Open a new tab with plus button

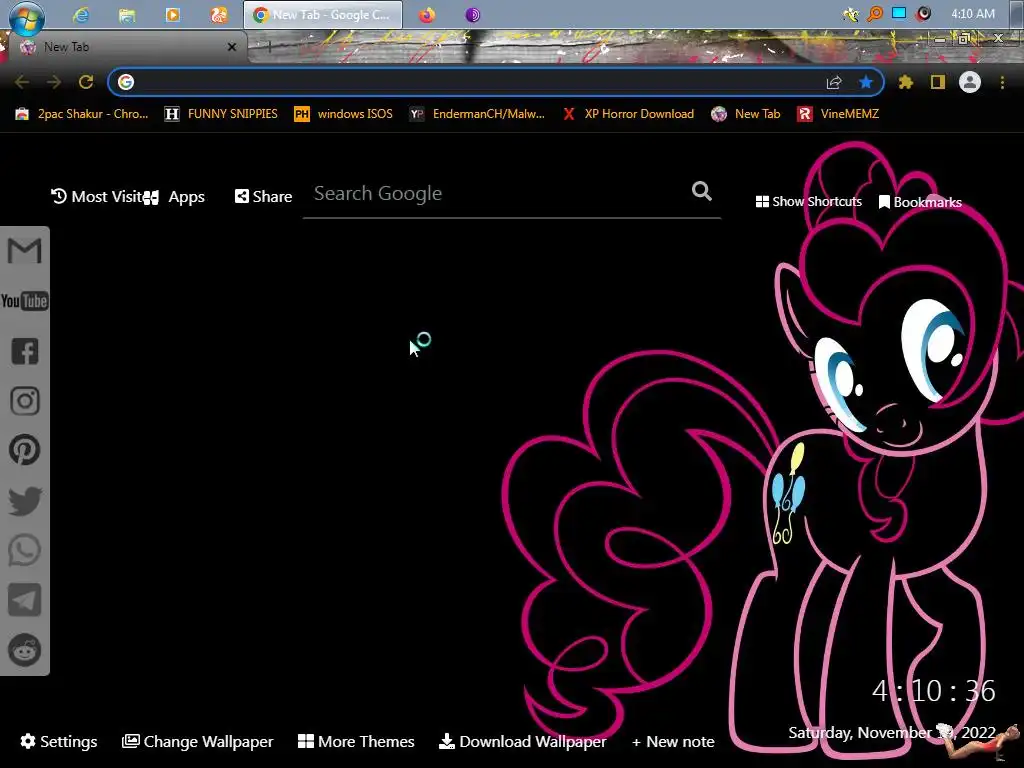(269, 46)
